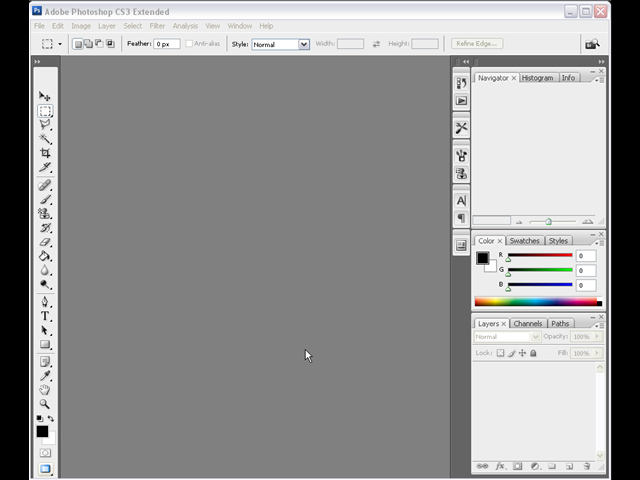The height and width of the screenshot is (480, 640).
Task: Select the Type tool
Action: pos(45,316)
